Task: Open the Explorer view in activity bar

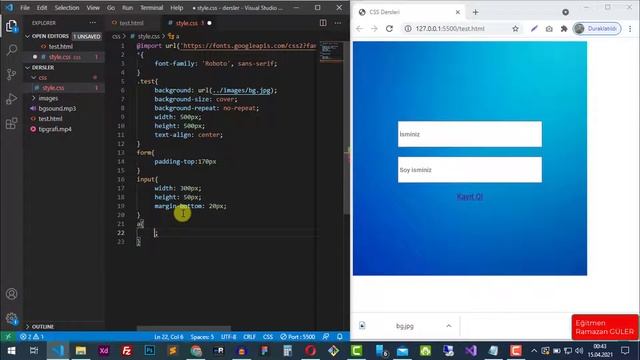Action: 11,26
